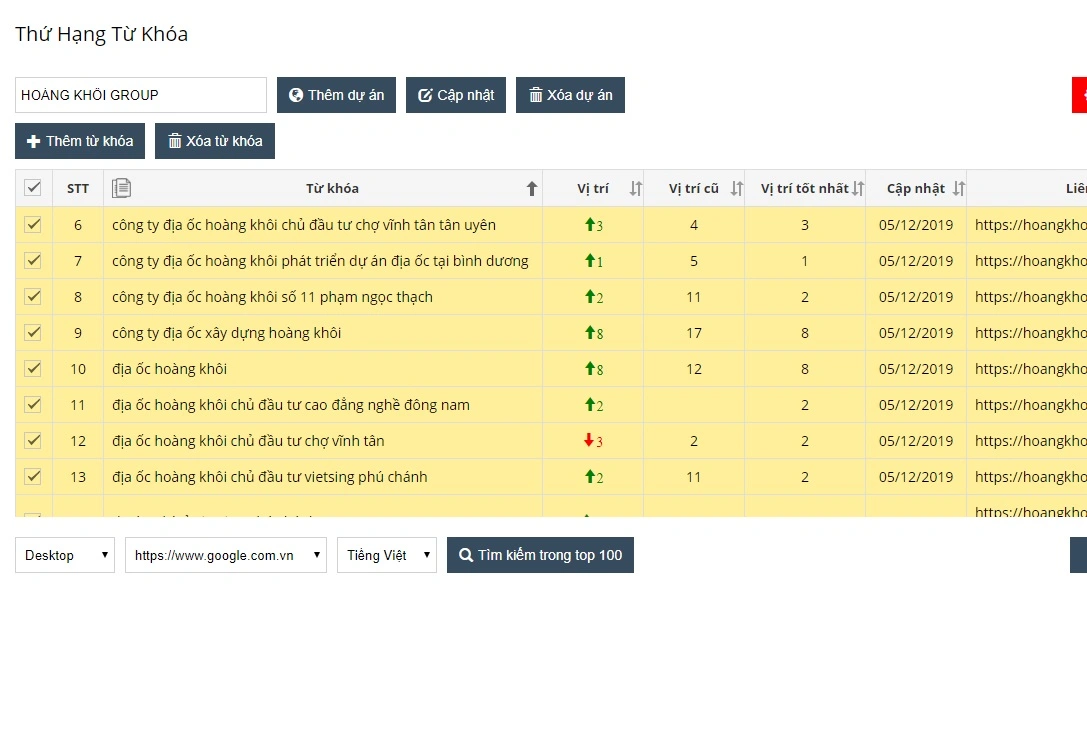This screenshot has width=1087, height=749.
Task: Click the HOÀNG KHÔI GROUP project name field
Action: 140,95
